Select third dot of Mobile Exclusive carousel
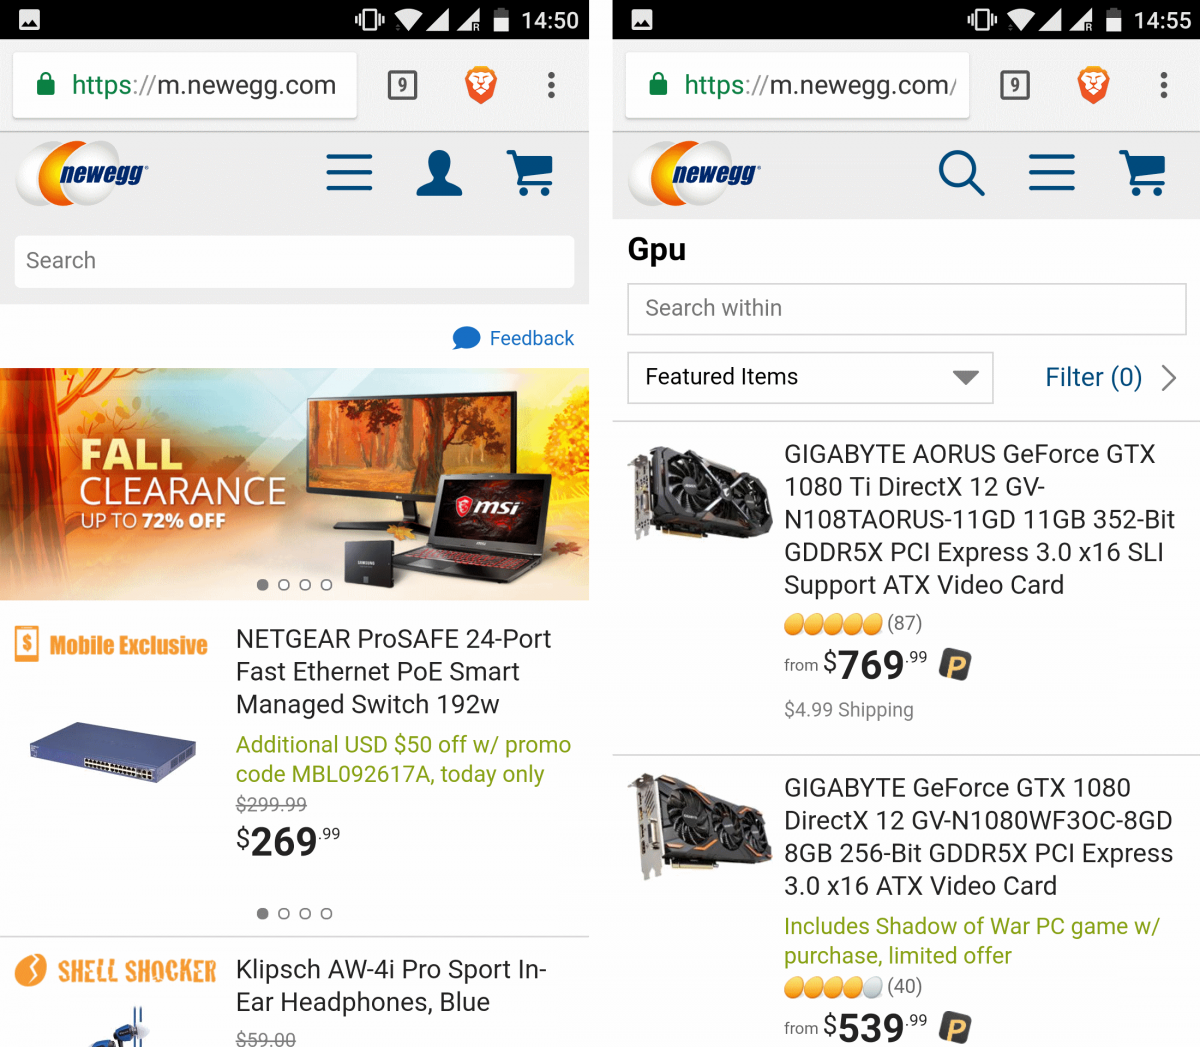Viewport: 1200px width, 1047px height. [305, 914]
